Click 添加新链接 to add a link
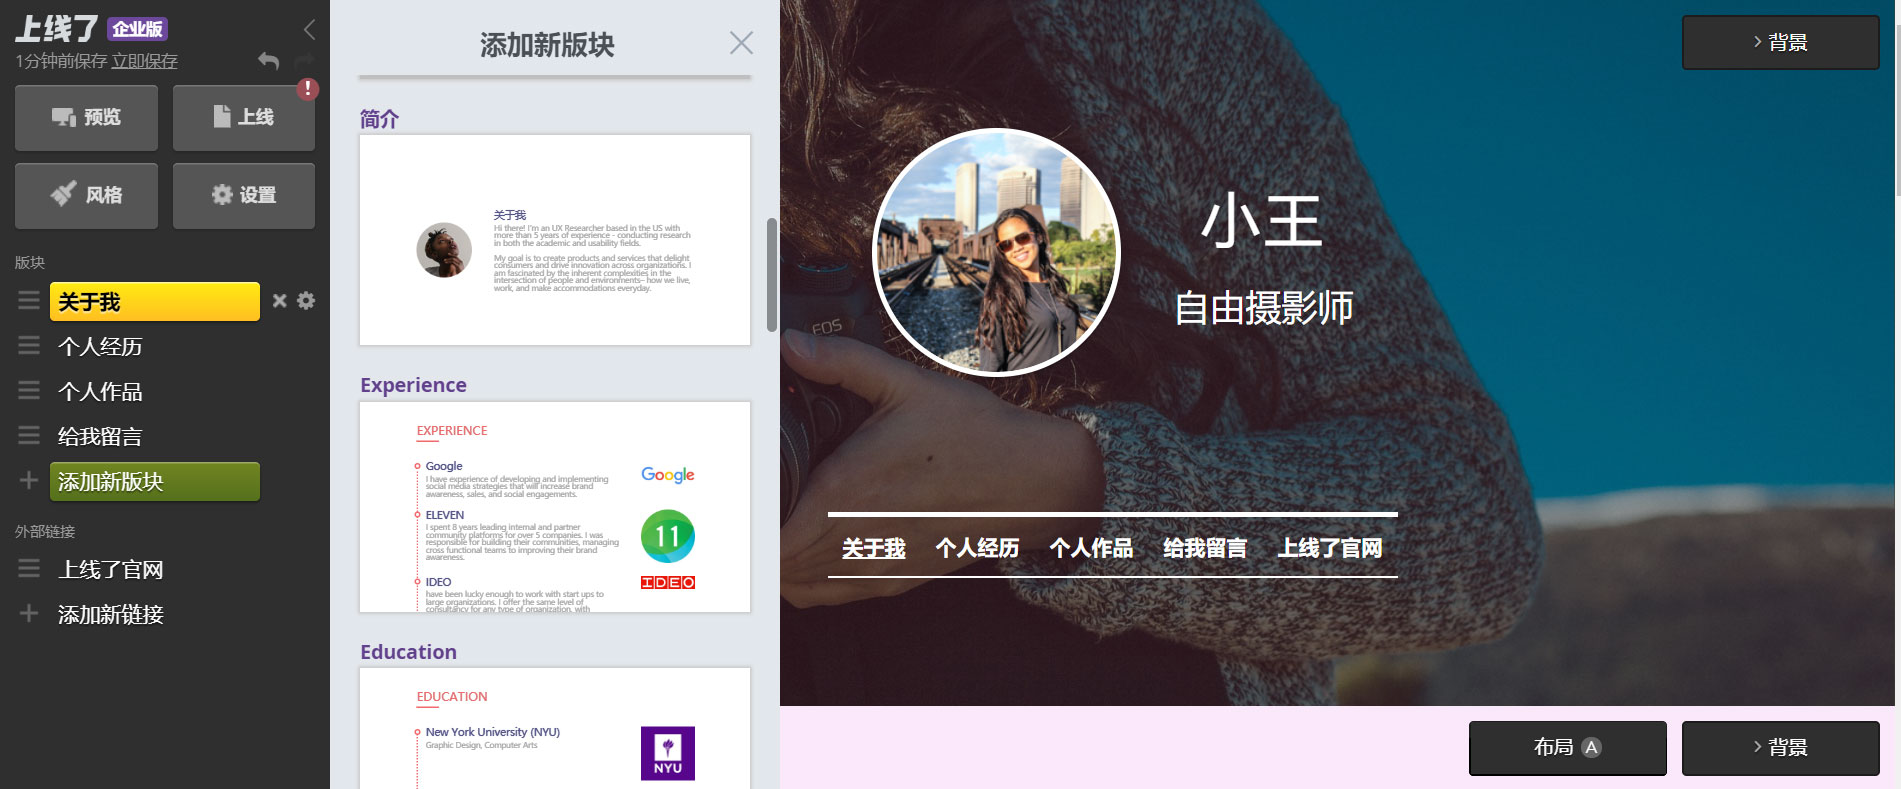 pos(111,614)
